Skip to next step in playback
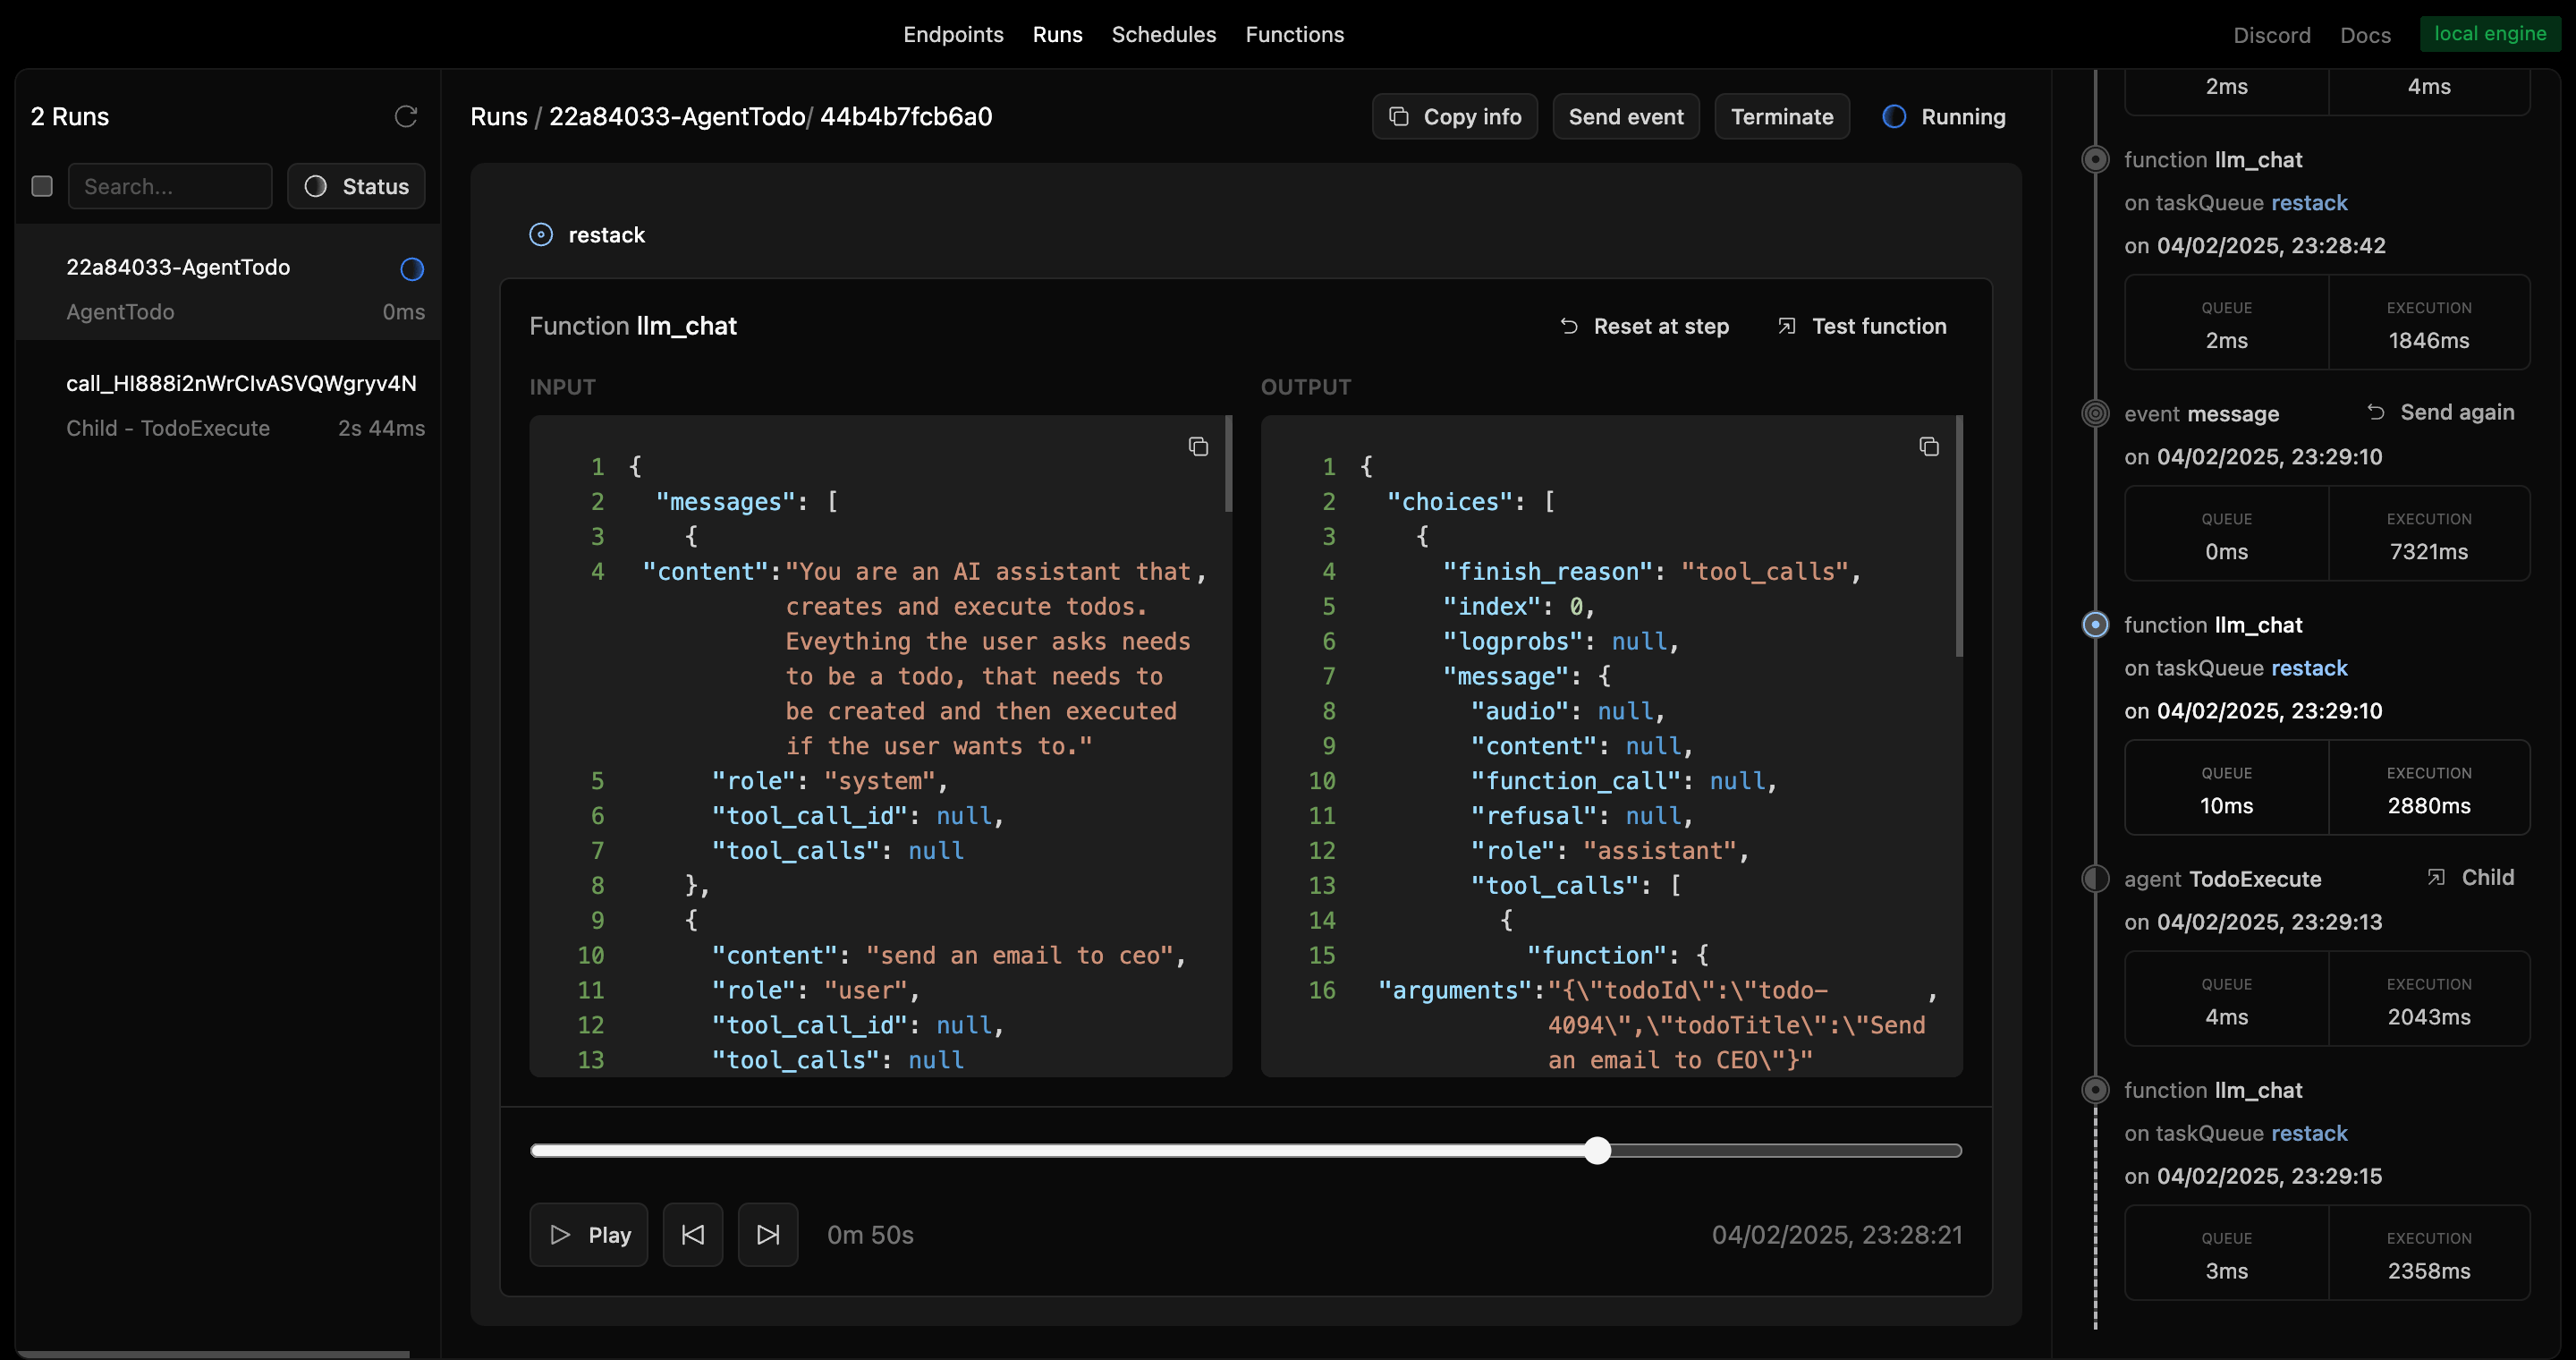This screenshot has width=2576, height=1360. click(767, 1235)
